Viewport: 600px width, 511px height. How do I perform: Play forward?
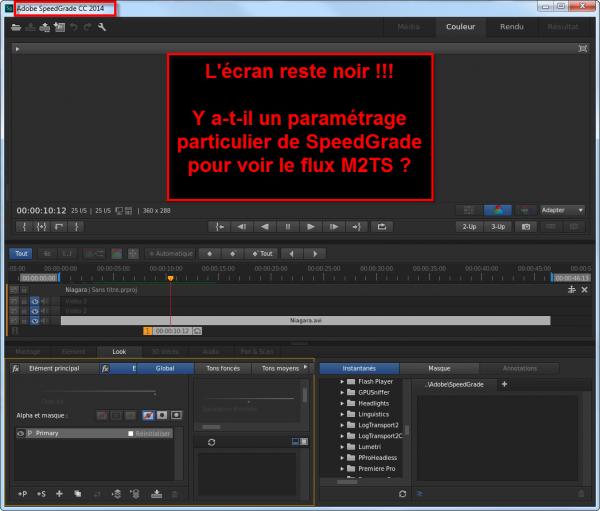311,227
